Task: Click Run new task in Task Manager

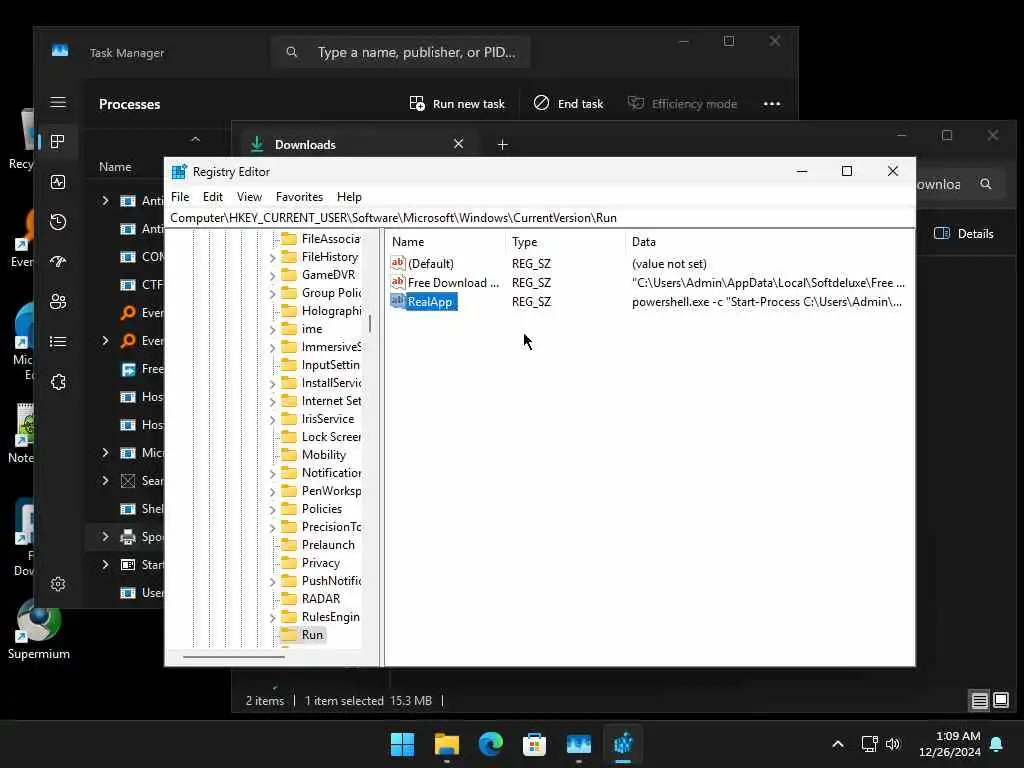Action: [457, 104]
